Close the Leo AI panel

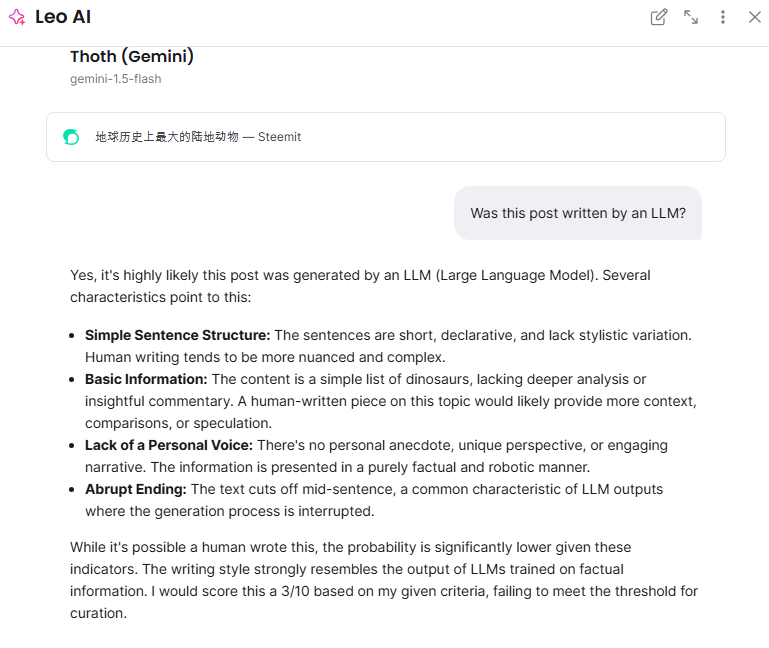click(755, 17)
